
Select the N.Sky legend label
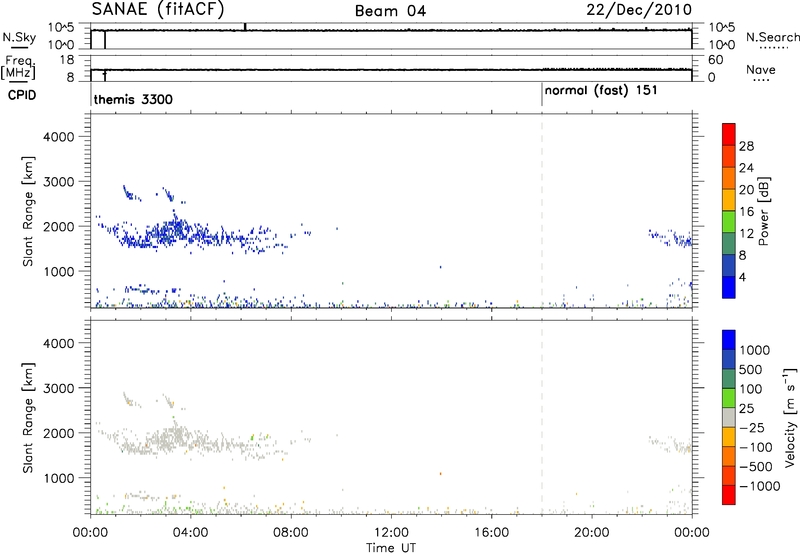point(19,37)
